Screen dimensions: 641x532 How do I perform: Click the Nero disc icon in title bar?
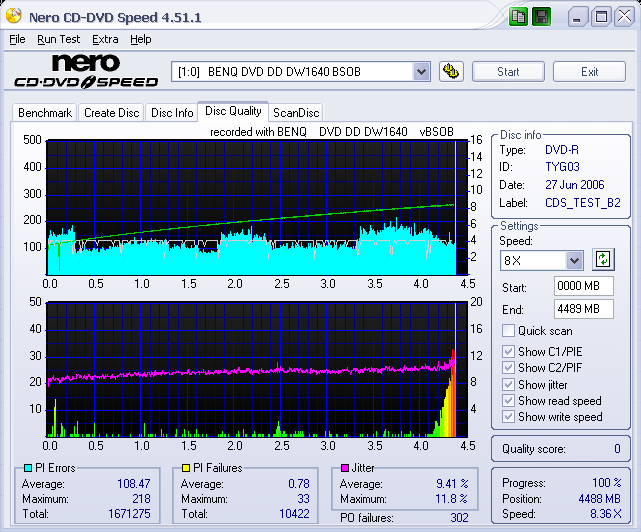click(12, 17)
